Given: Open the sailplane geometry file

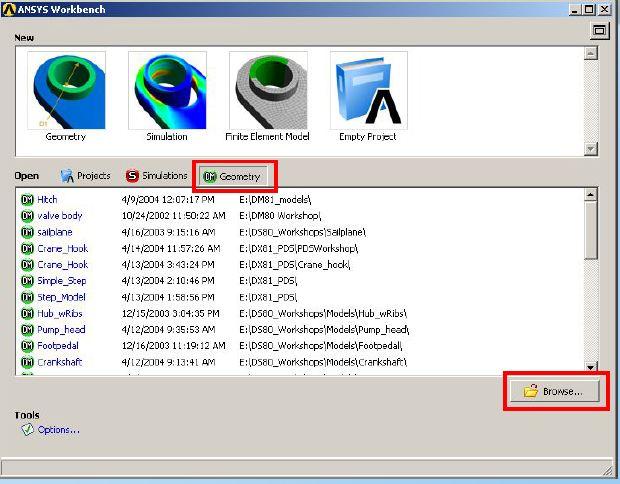Looking at the screenshot, I should pyautogui.click(x=55, y=232).
